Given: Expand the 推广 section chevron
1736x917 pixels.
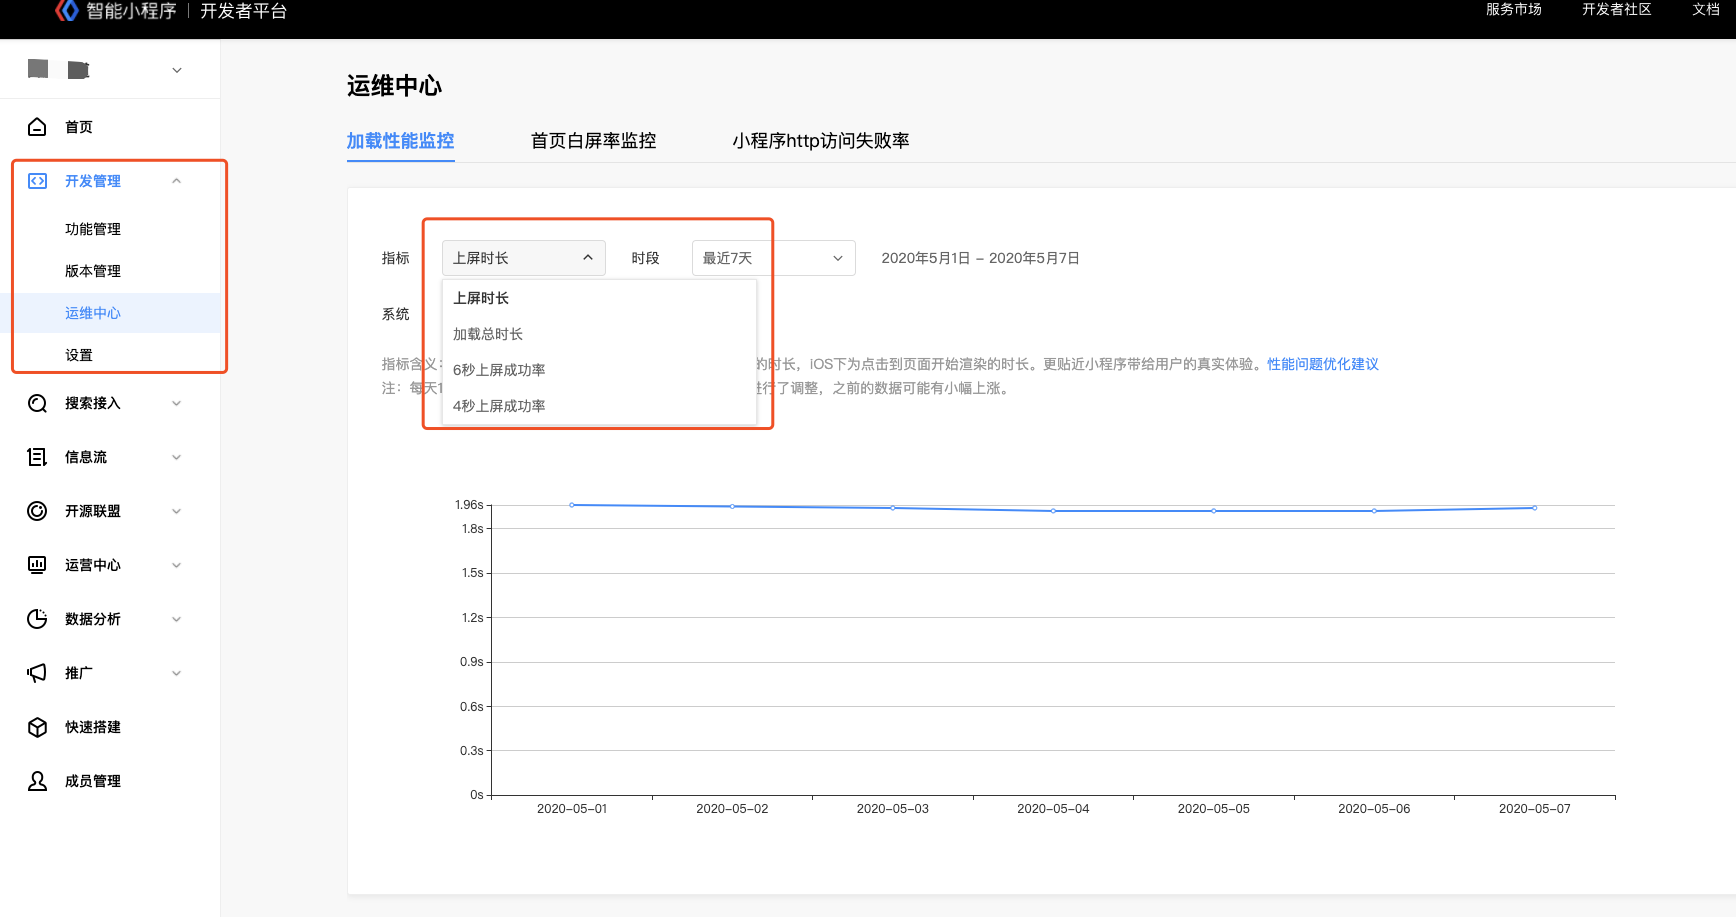Looking at the screenshot, I should coord(177,673).
